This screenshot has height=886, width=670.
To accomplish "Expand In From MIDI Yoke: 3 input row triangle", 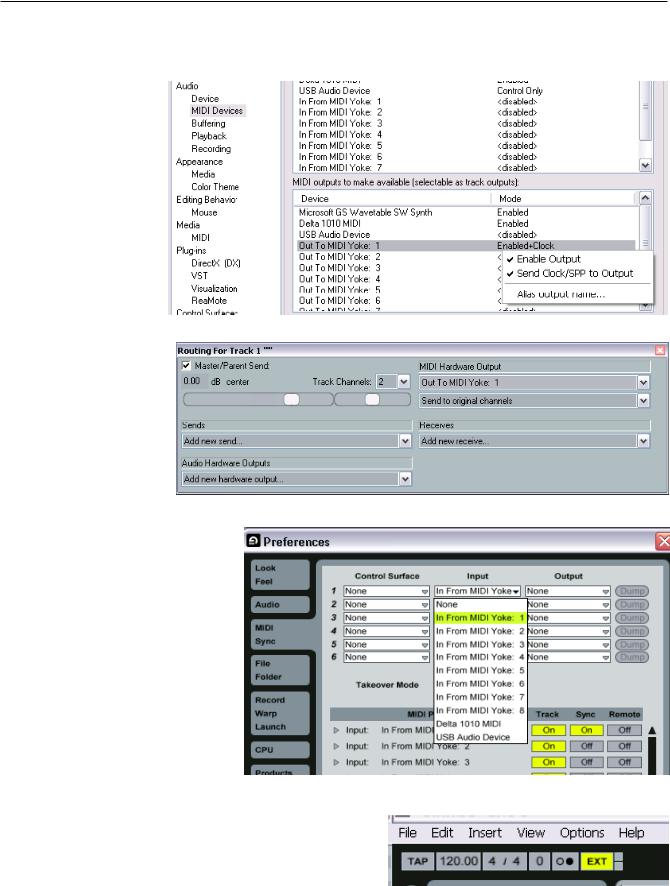I will [337, 762].
